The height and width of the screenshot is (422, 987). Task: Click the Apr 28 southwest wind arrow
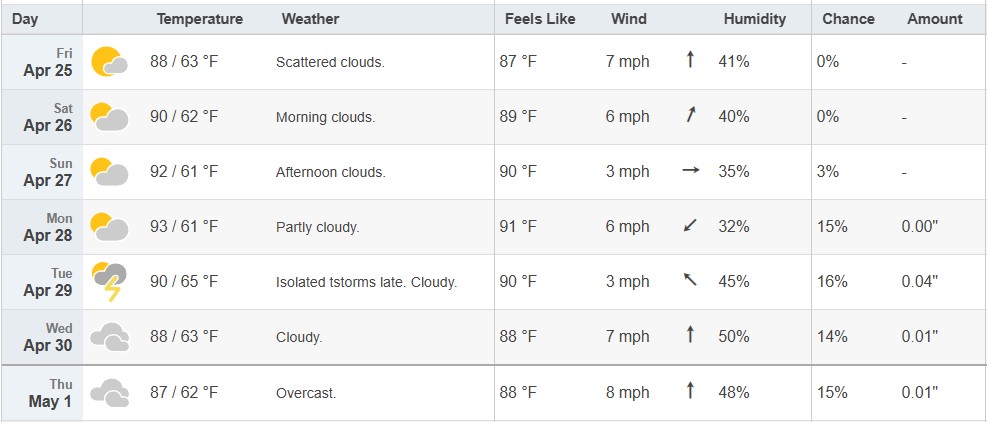pos(691,225)
